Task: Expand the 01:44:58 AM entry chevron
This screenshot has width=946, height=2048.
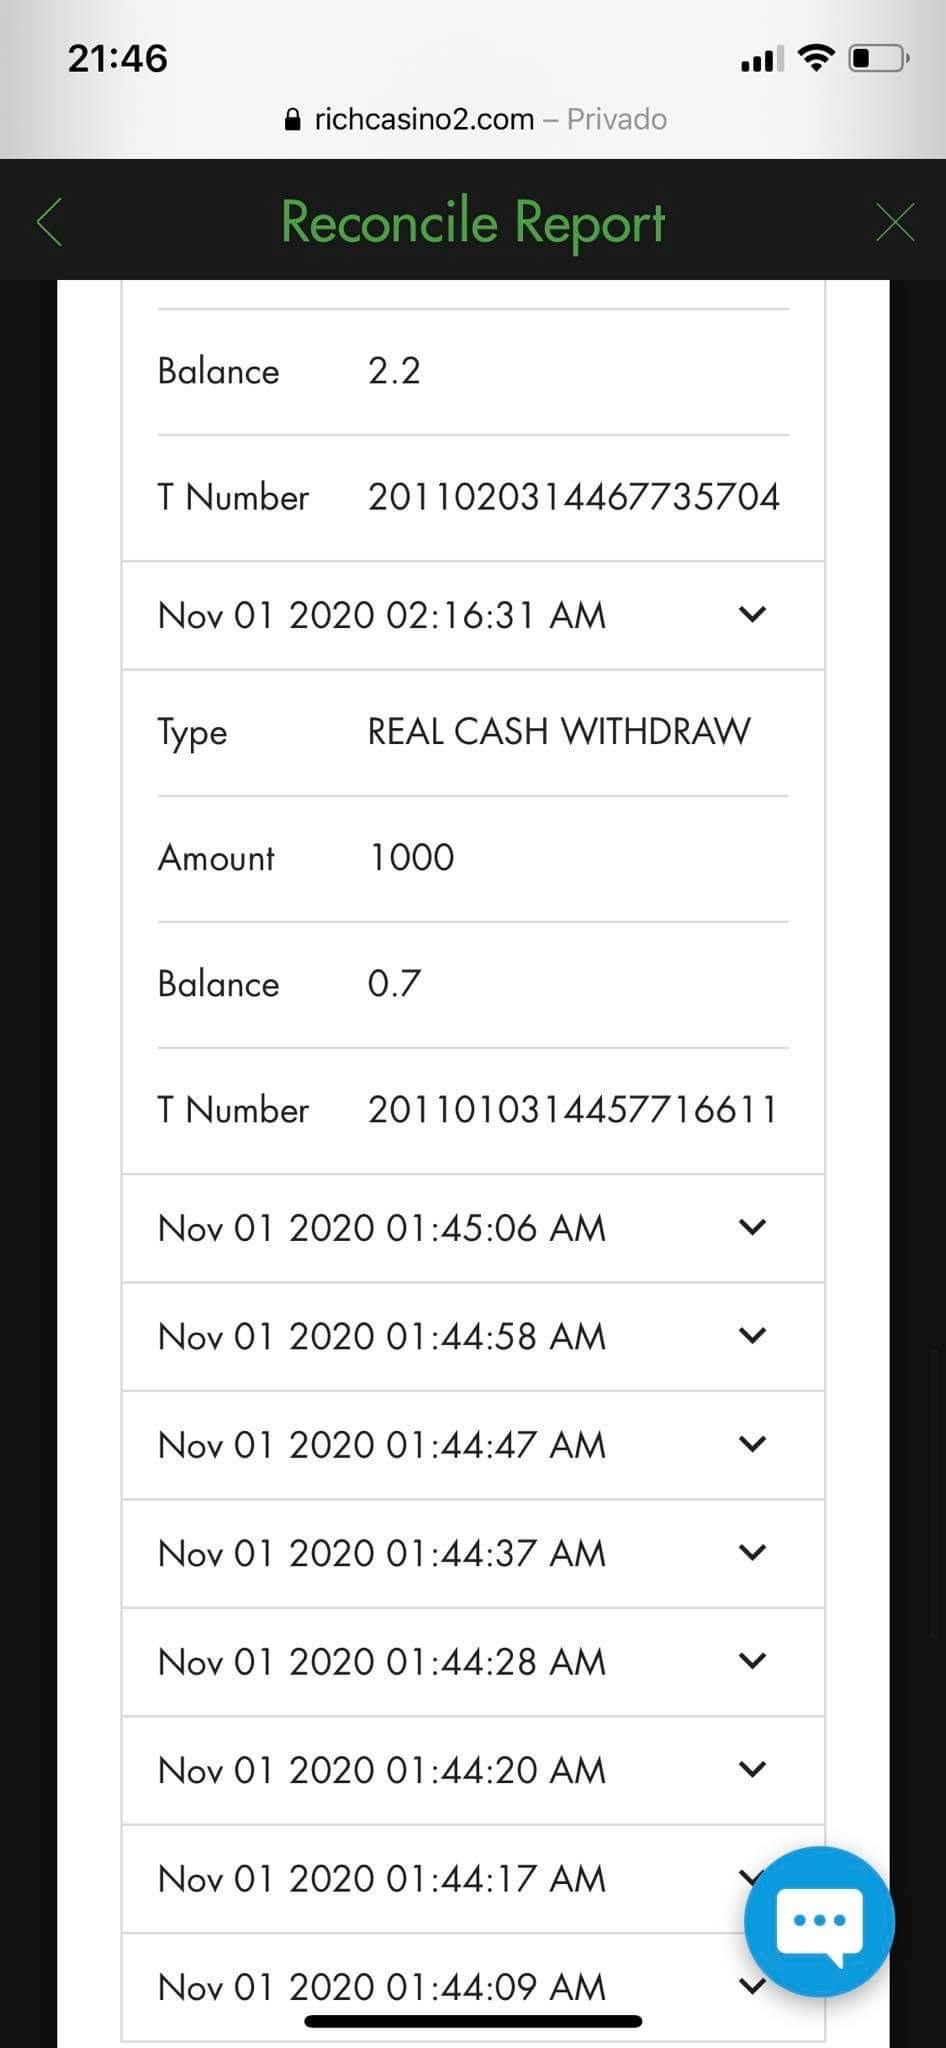Action: click(752, 1336)
